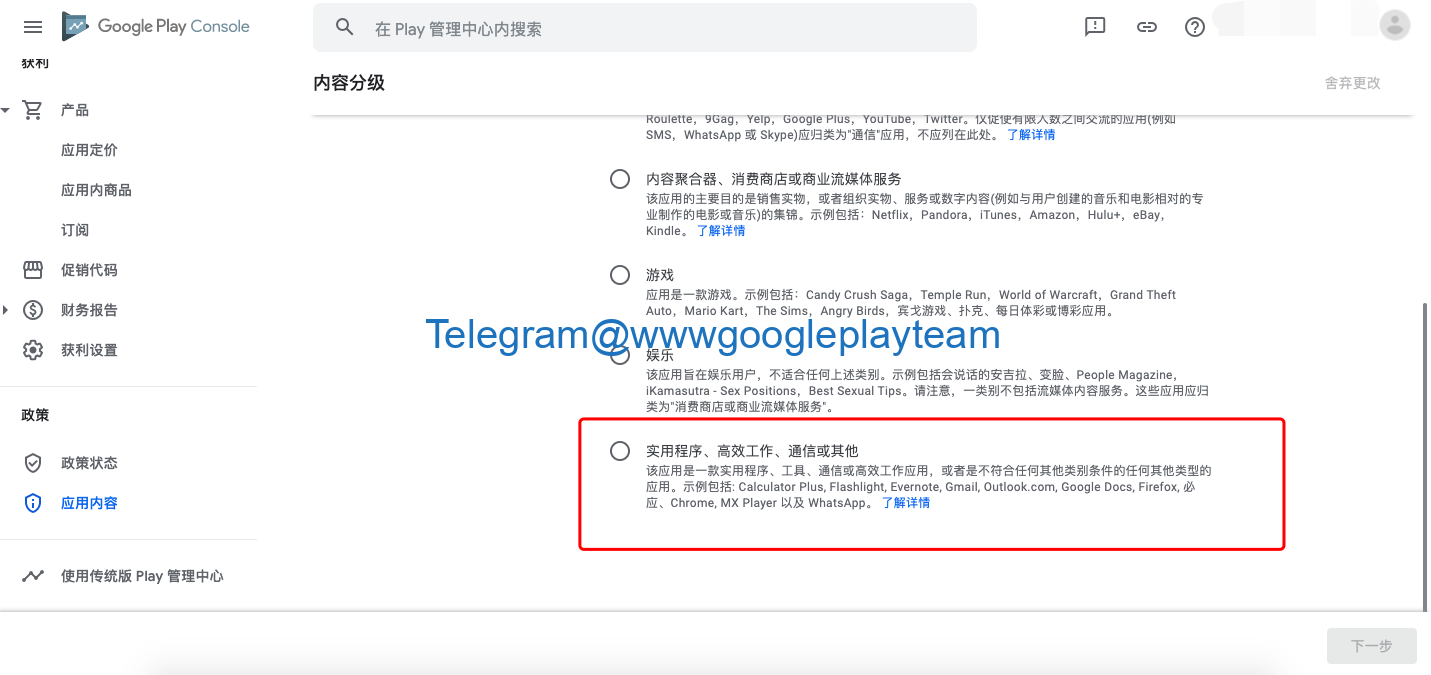
Task: Open 财务报告 in sidebar
Action: click(89, 310)
